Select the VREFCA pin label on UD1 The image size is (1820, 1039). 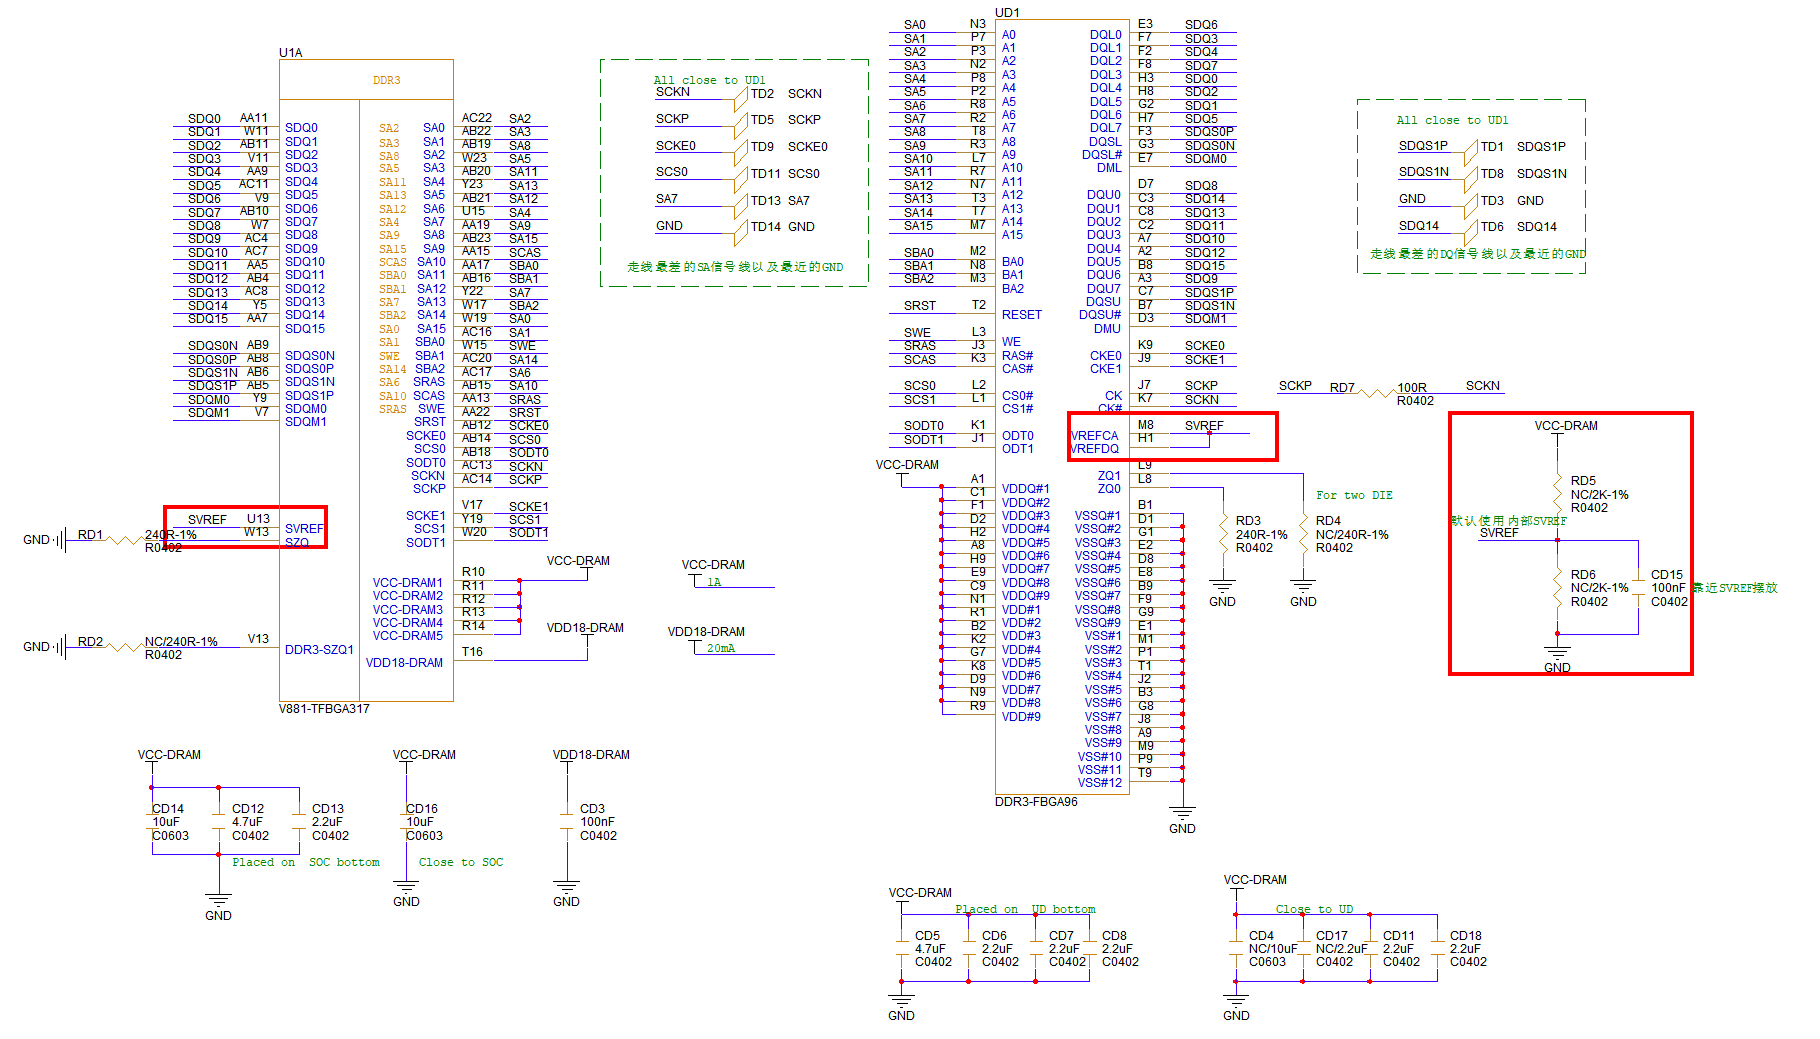click(1094, 436)
